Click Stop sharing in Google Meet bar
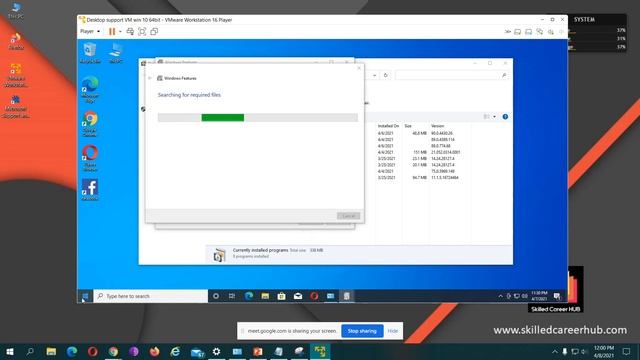The image size is (640, 360). (x=362, y=331)
